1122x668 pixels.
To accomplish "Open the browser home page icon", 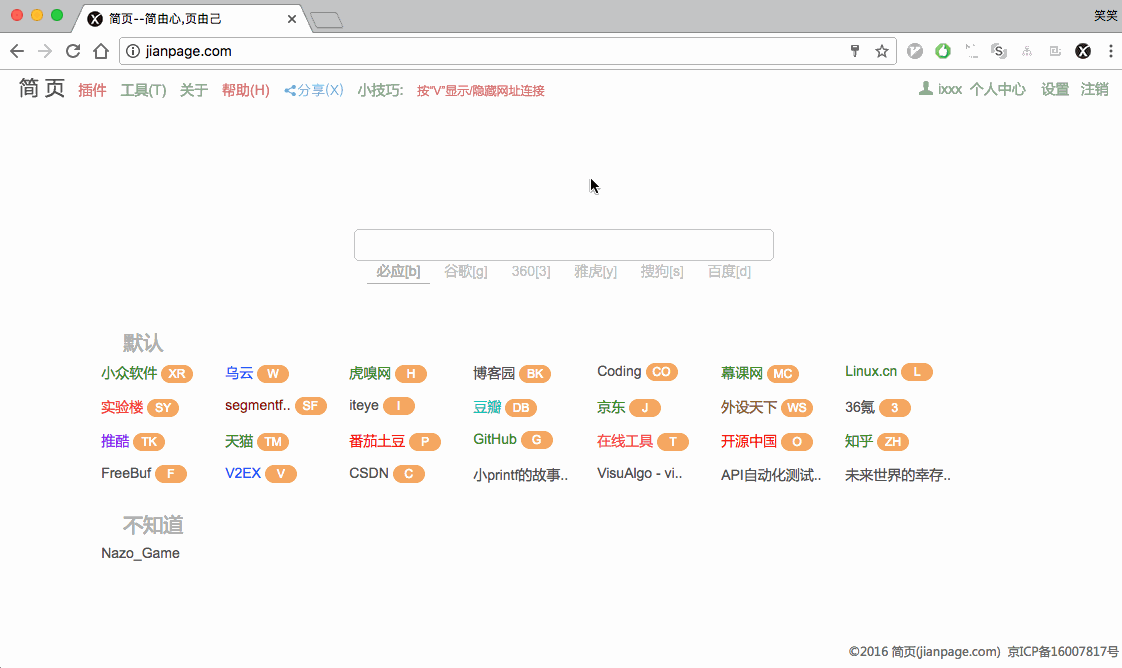I will click(101, 51).
